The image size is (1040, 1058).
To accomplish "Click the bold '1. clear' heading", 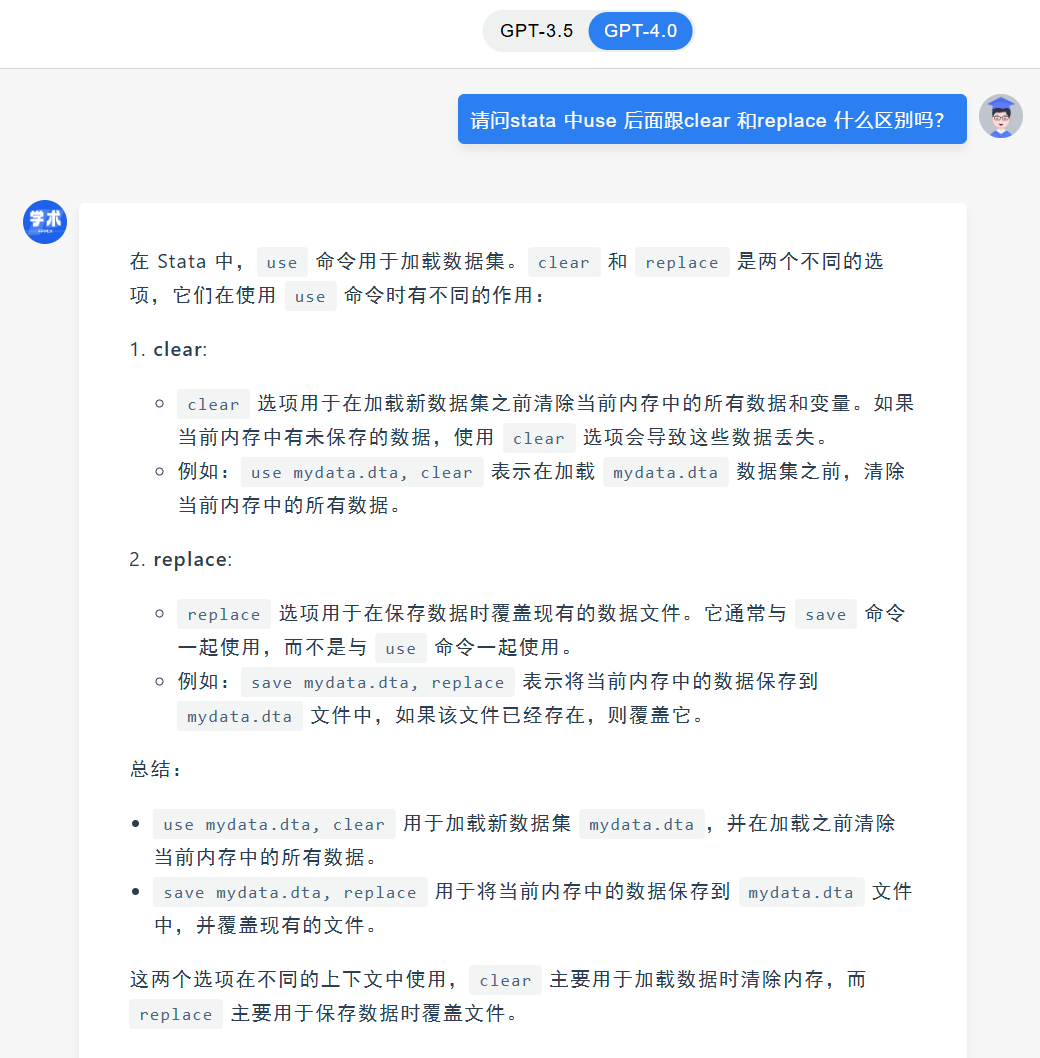I will coord(179,349).
